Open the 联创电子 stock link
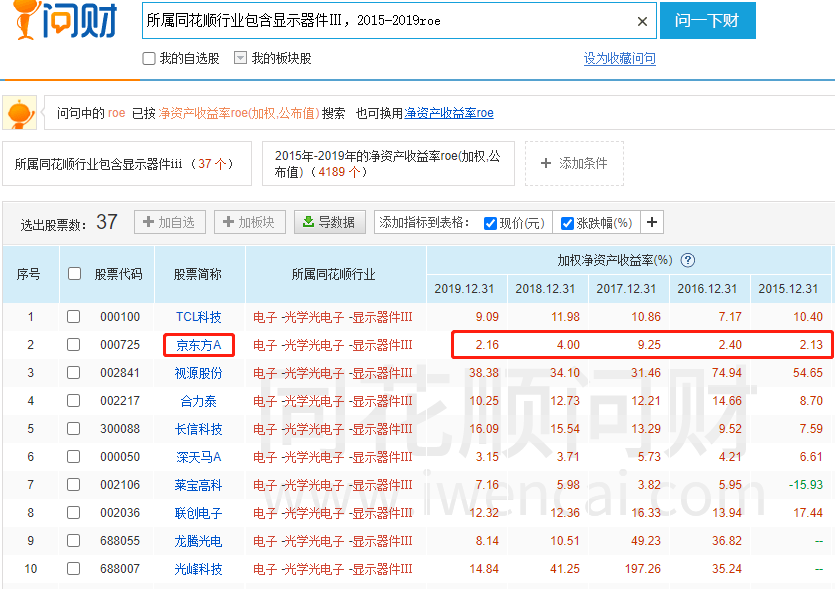 coord(199,513)
